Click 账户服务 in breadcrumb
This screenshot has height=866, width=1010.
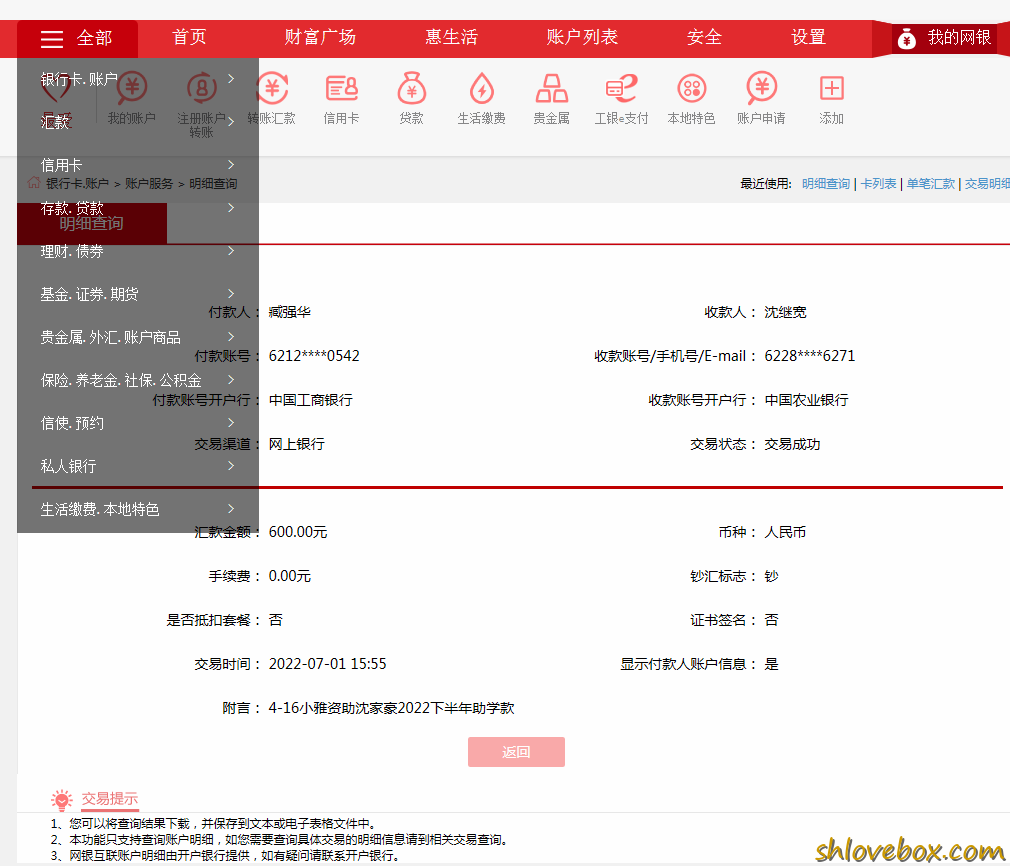[149, 184]
